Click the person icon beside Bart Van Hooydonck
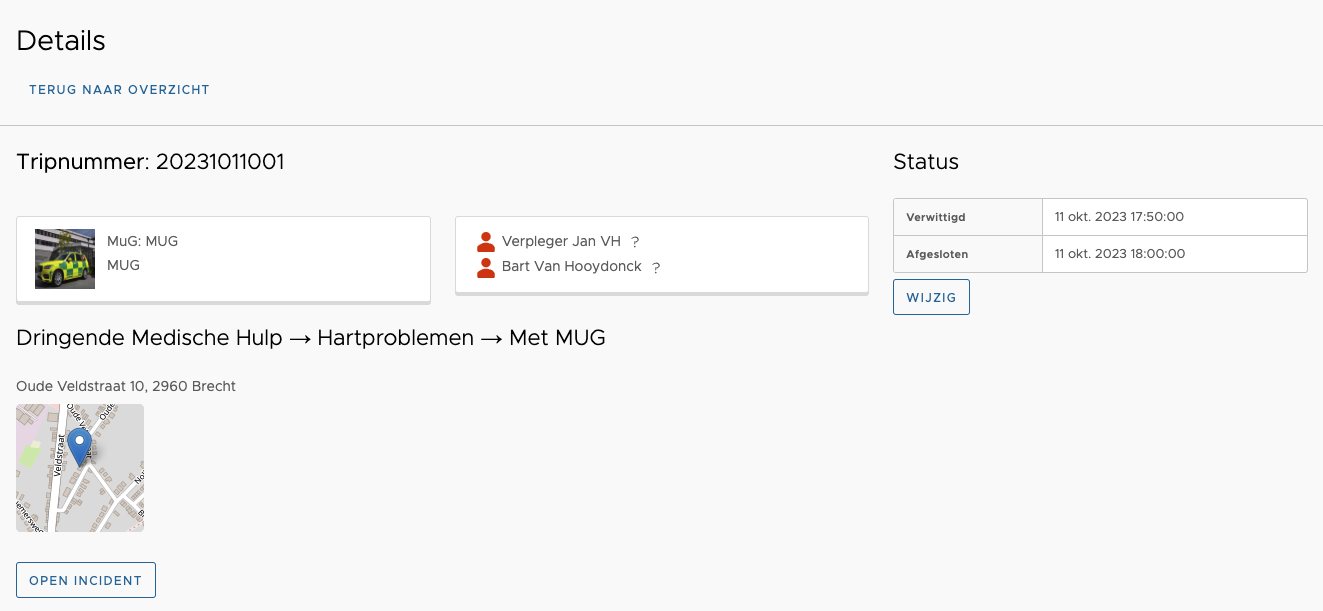Image resolution: width=1323 pixels, height=611 pixels. pos(486,268)
